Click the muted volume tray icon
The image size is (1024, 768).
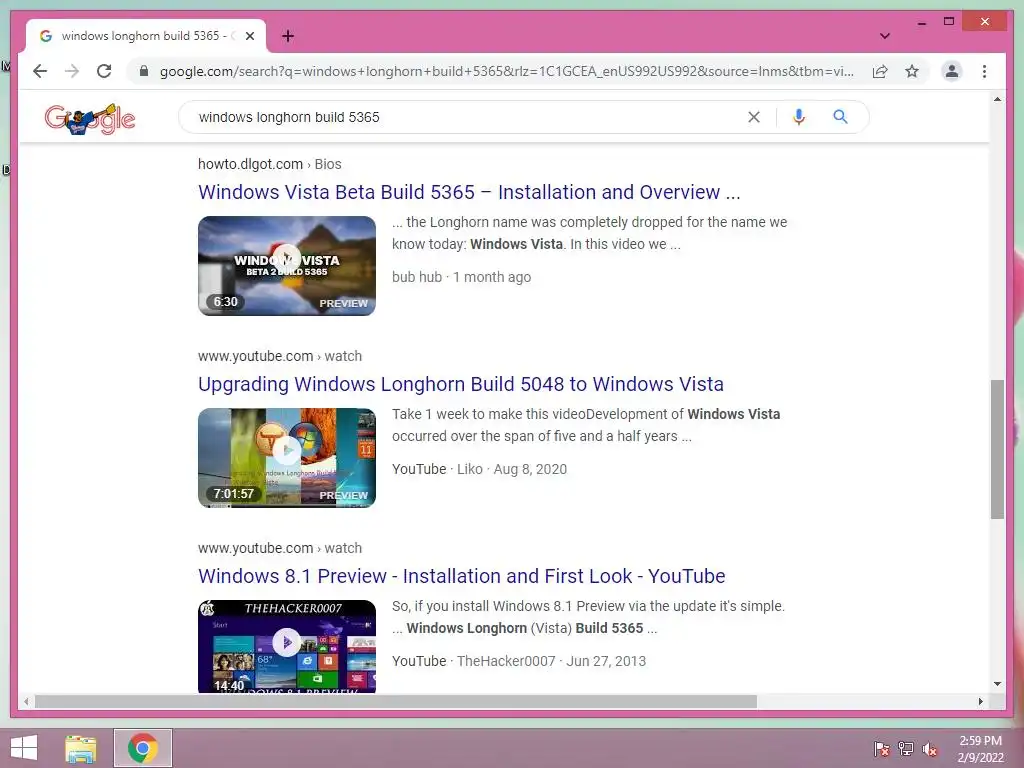click(x=930, y=748)
